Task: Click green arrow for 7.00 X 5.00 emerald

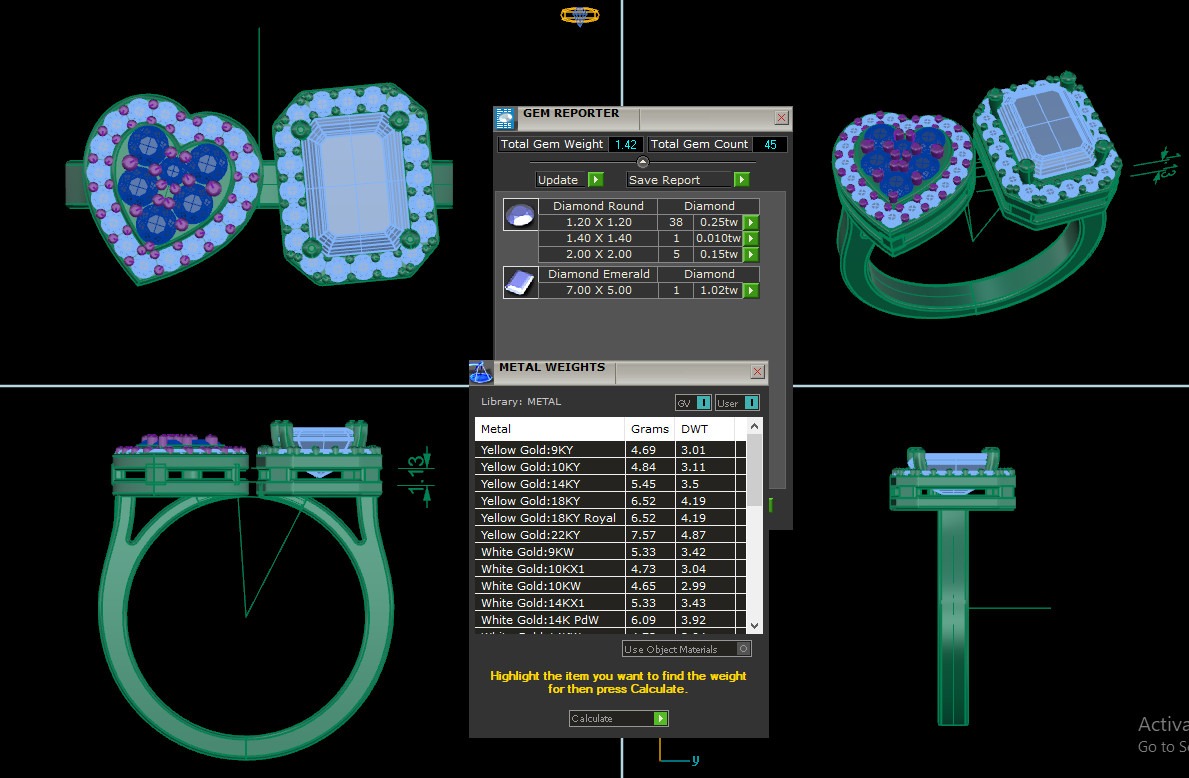Action: (x=751, y=291)
